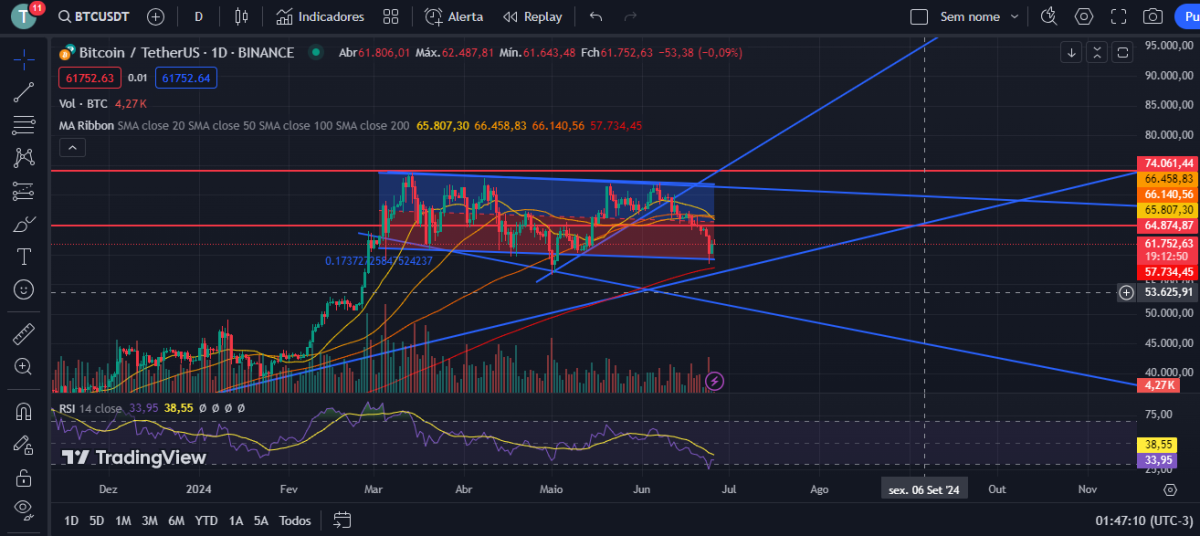This screenshot has width=1200, height=536.
Task: Select the MA Ribbon indicator legend
Action: tap(85, 126)
